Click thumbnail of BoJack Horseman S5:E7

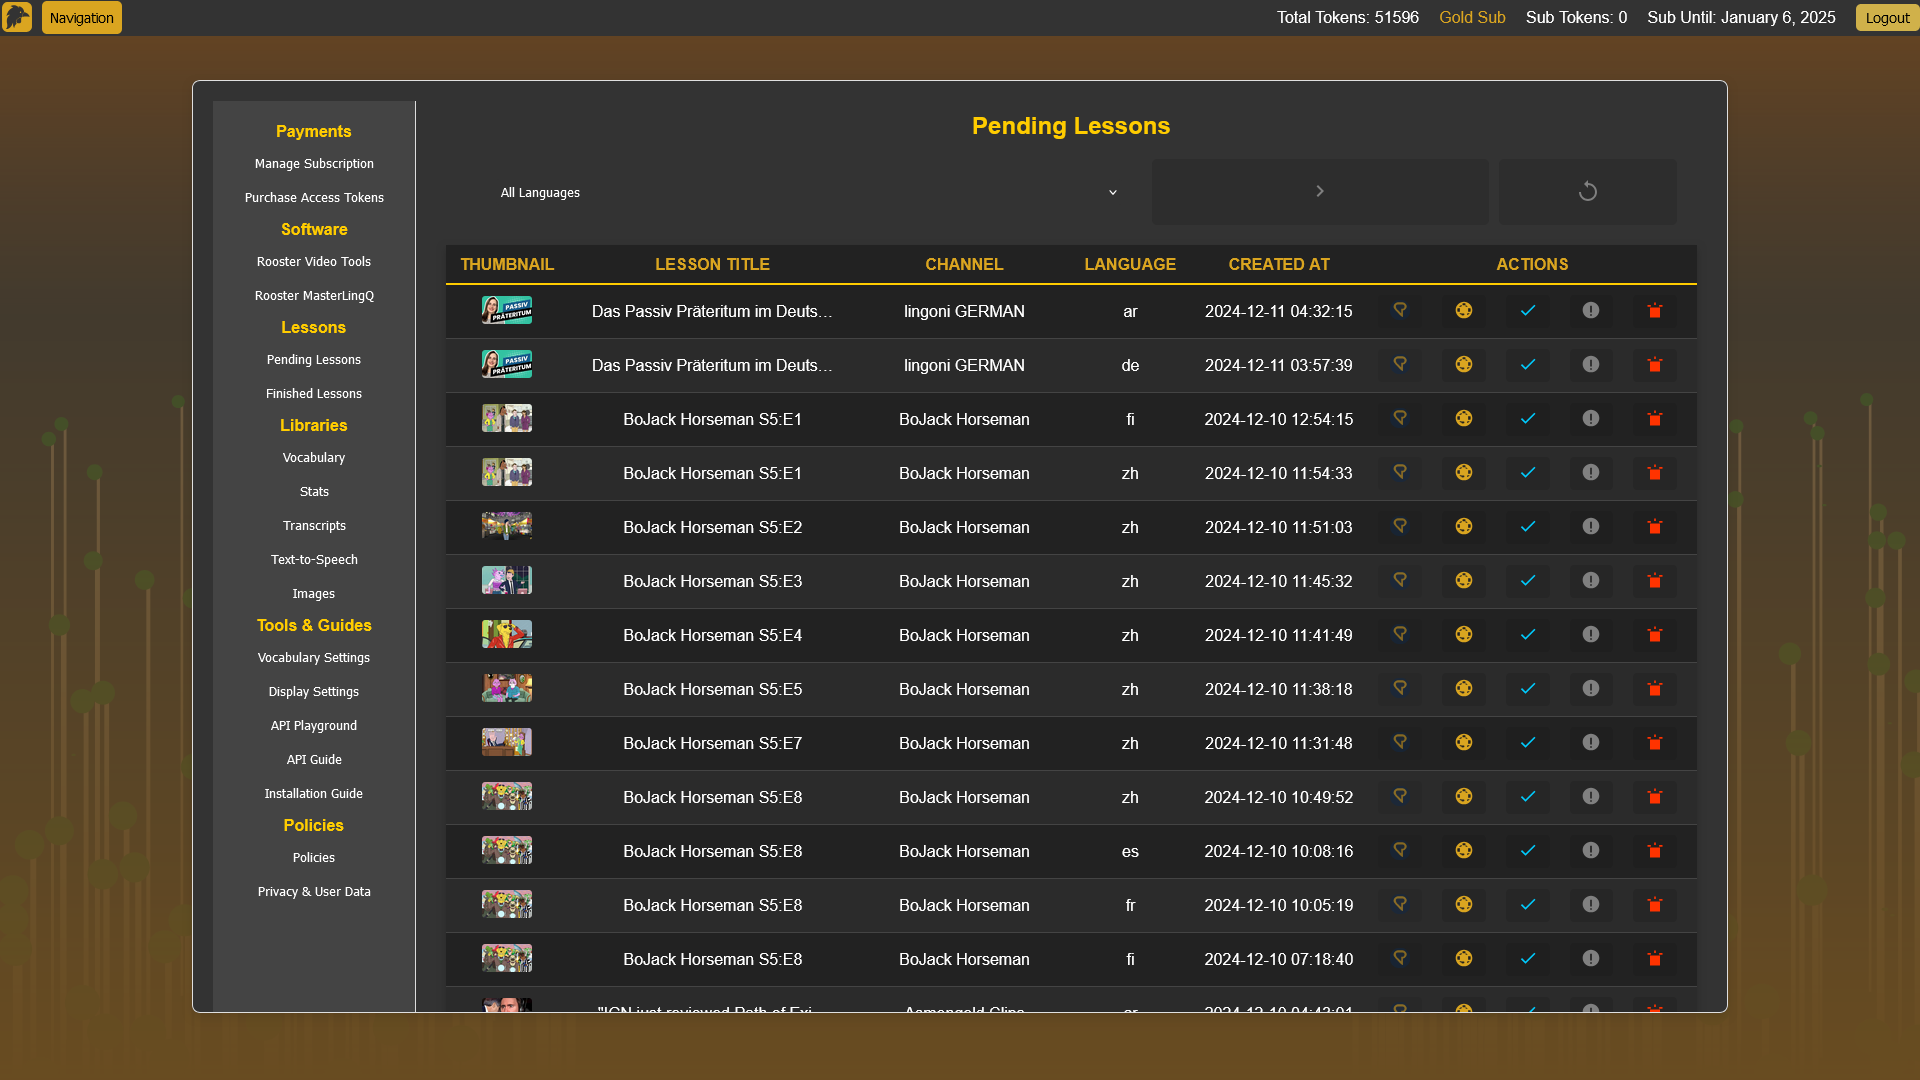coord(507,742)
